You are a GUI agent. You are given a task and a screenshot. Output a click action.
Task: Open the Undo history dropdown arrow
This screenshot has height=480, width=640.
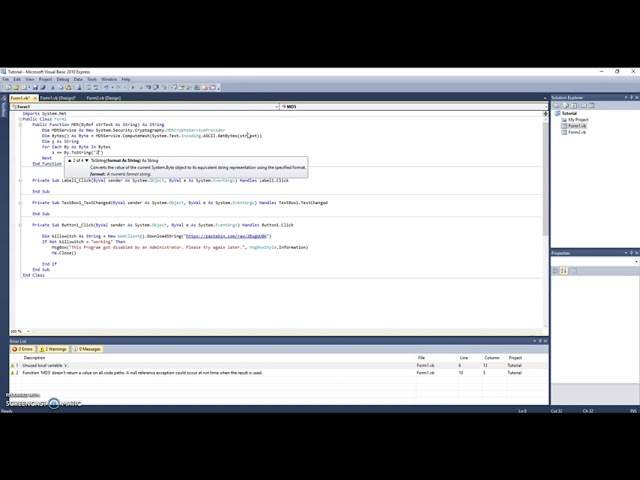tap(112, 87)
